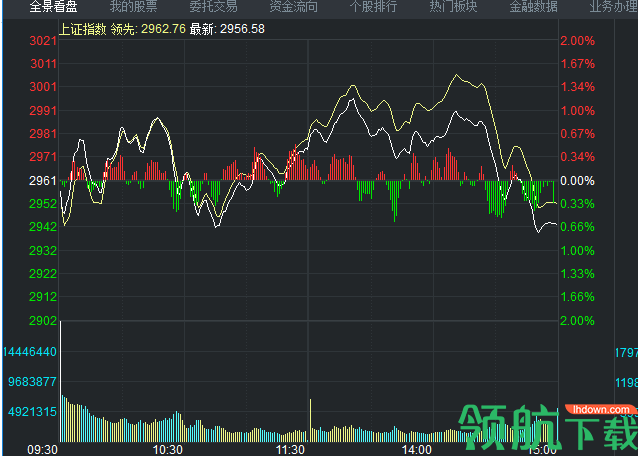Select the 业务办理 tab
Image resolution: width=638 pixels, height=457 pixels.
[x=614, y=7]
